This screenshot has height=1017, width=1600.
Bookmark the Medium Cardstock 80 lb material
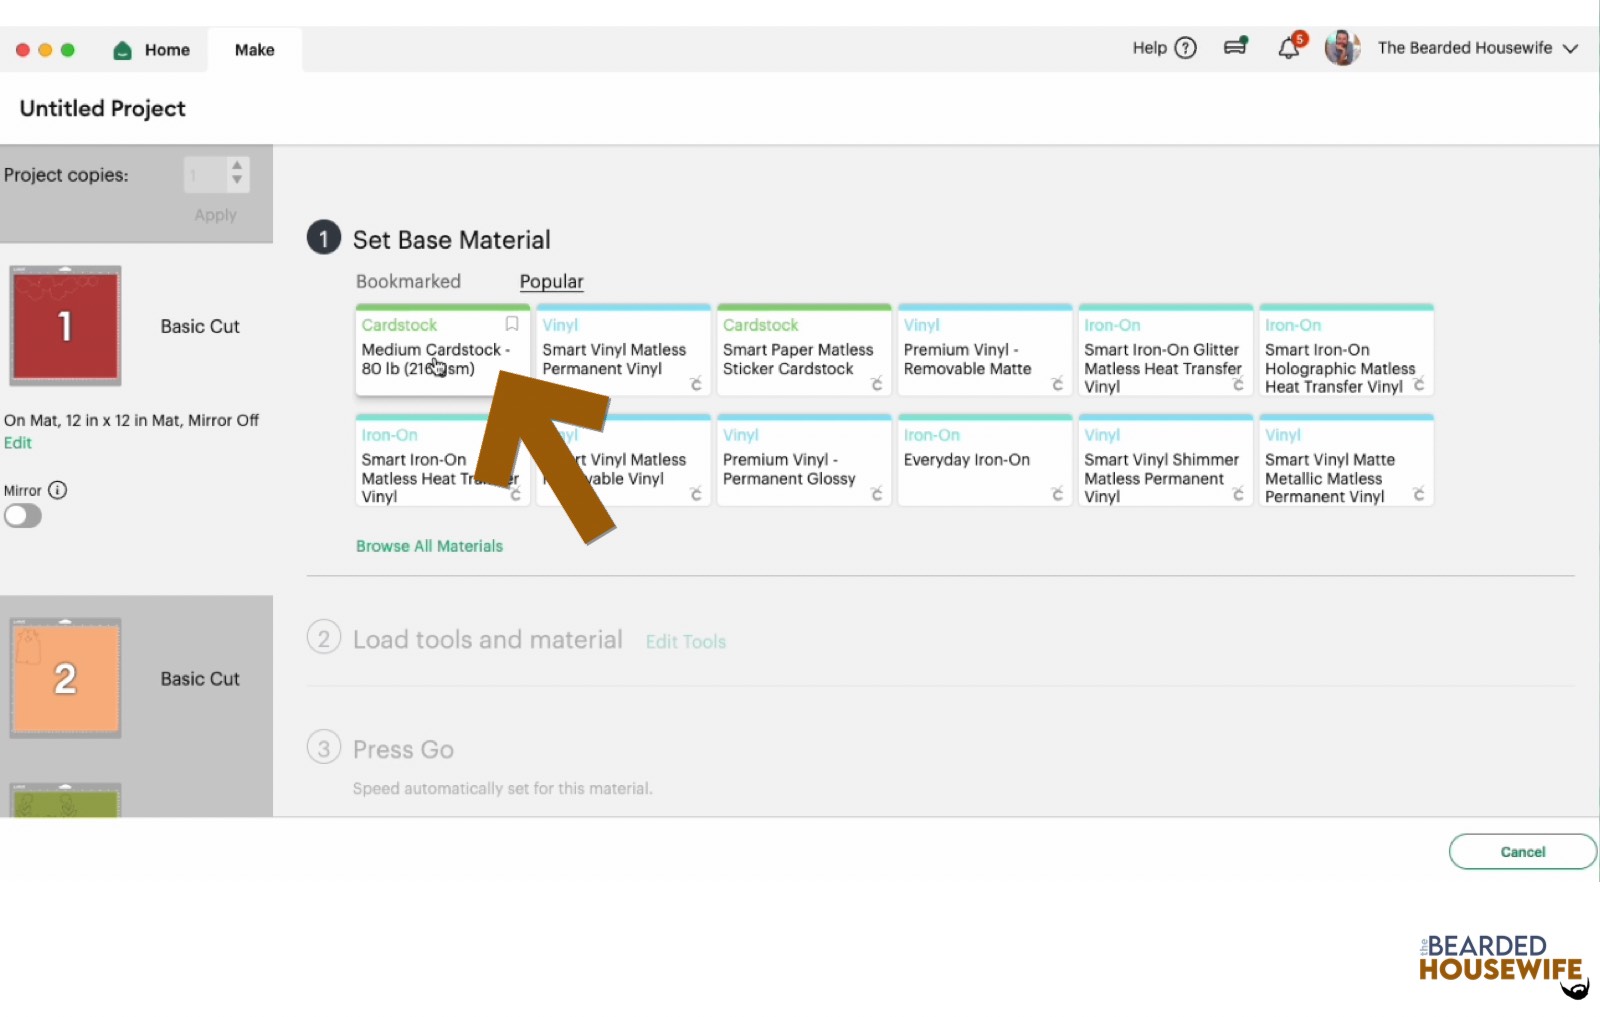coord(512,324)
